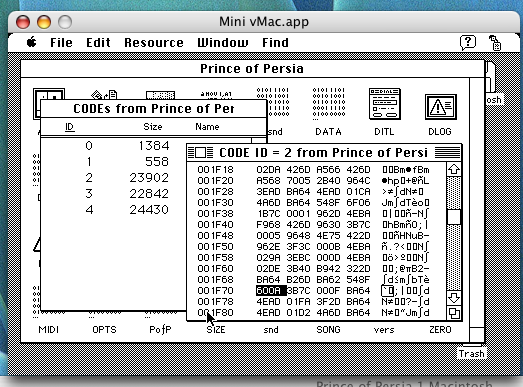The height and width of the screenshot is (387, 523).
Task: Click size value 24430 in CODEs list
Action: coord(149,210)
